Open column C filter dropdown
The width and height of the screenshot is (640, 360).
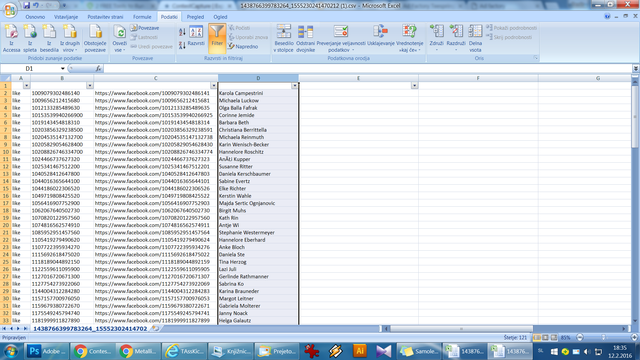pyautogui.click(x=213, y=86)
